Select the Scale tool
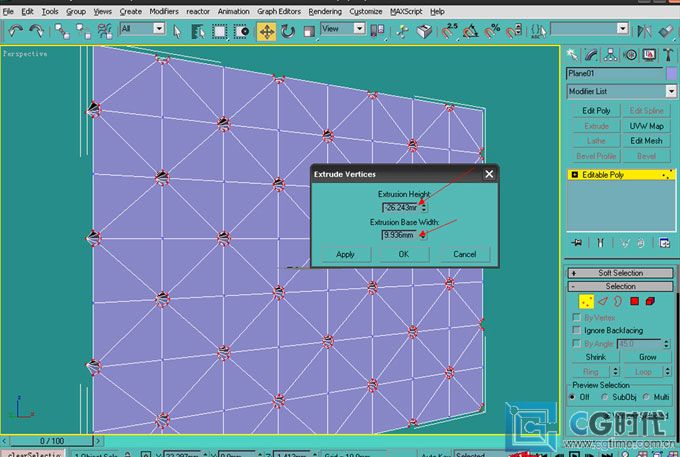 click(x=309, y=31)
